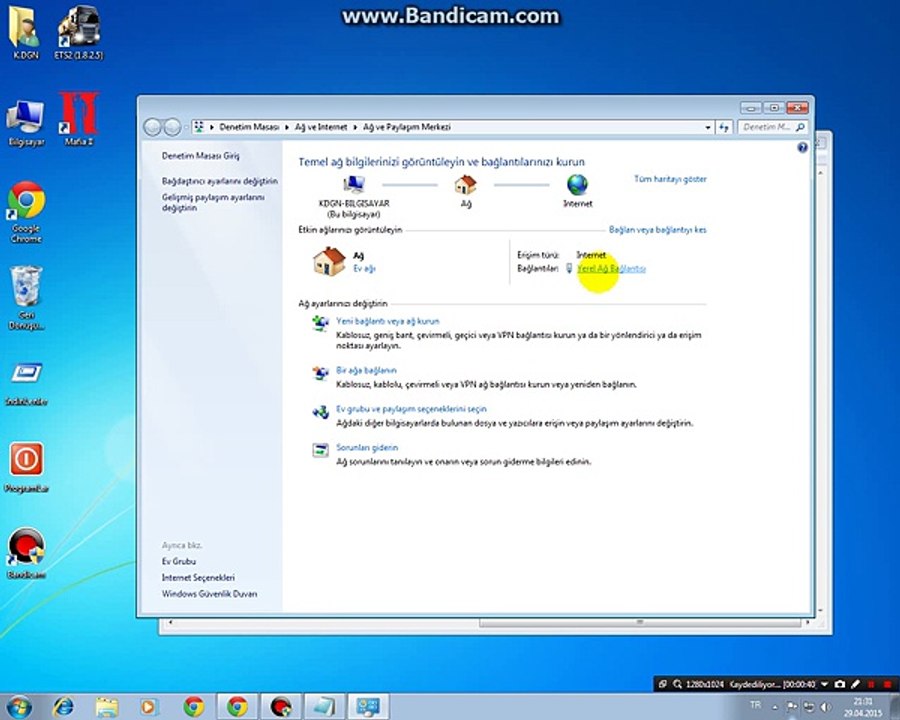Click Ev ağı link
The width and height of the screenshot is (900, 720).
tap(364, 269)
